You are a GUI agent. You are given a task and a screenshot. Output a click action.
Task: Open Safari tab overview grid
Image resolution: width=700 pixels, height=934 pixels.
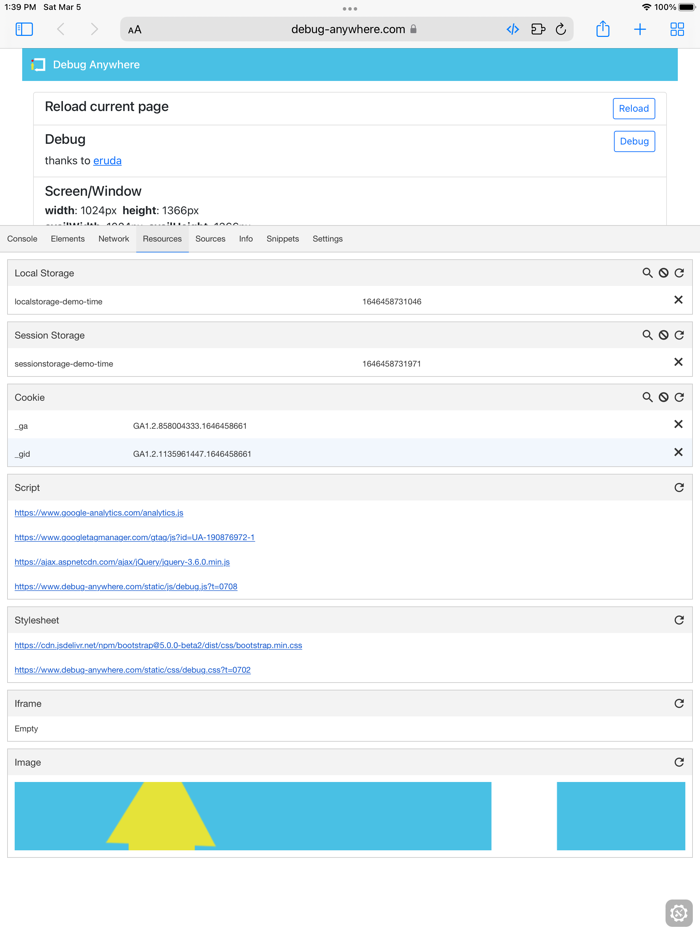[679, 29]
